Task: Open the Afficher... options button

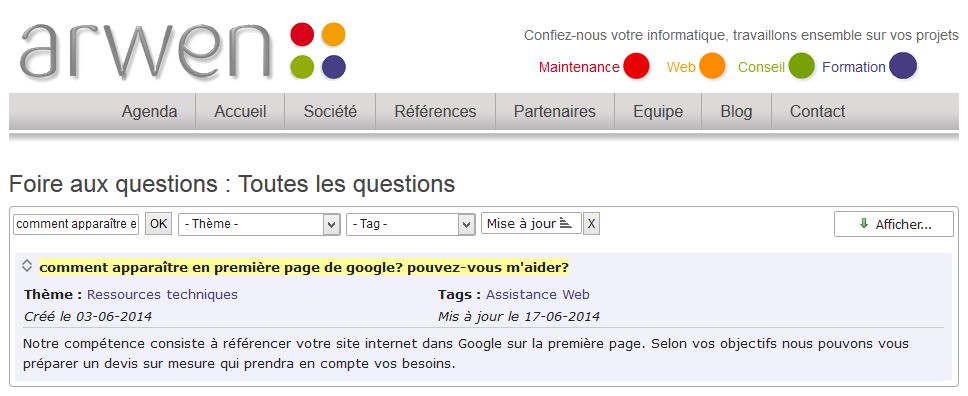Action: [894, 224]
